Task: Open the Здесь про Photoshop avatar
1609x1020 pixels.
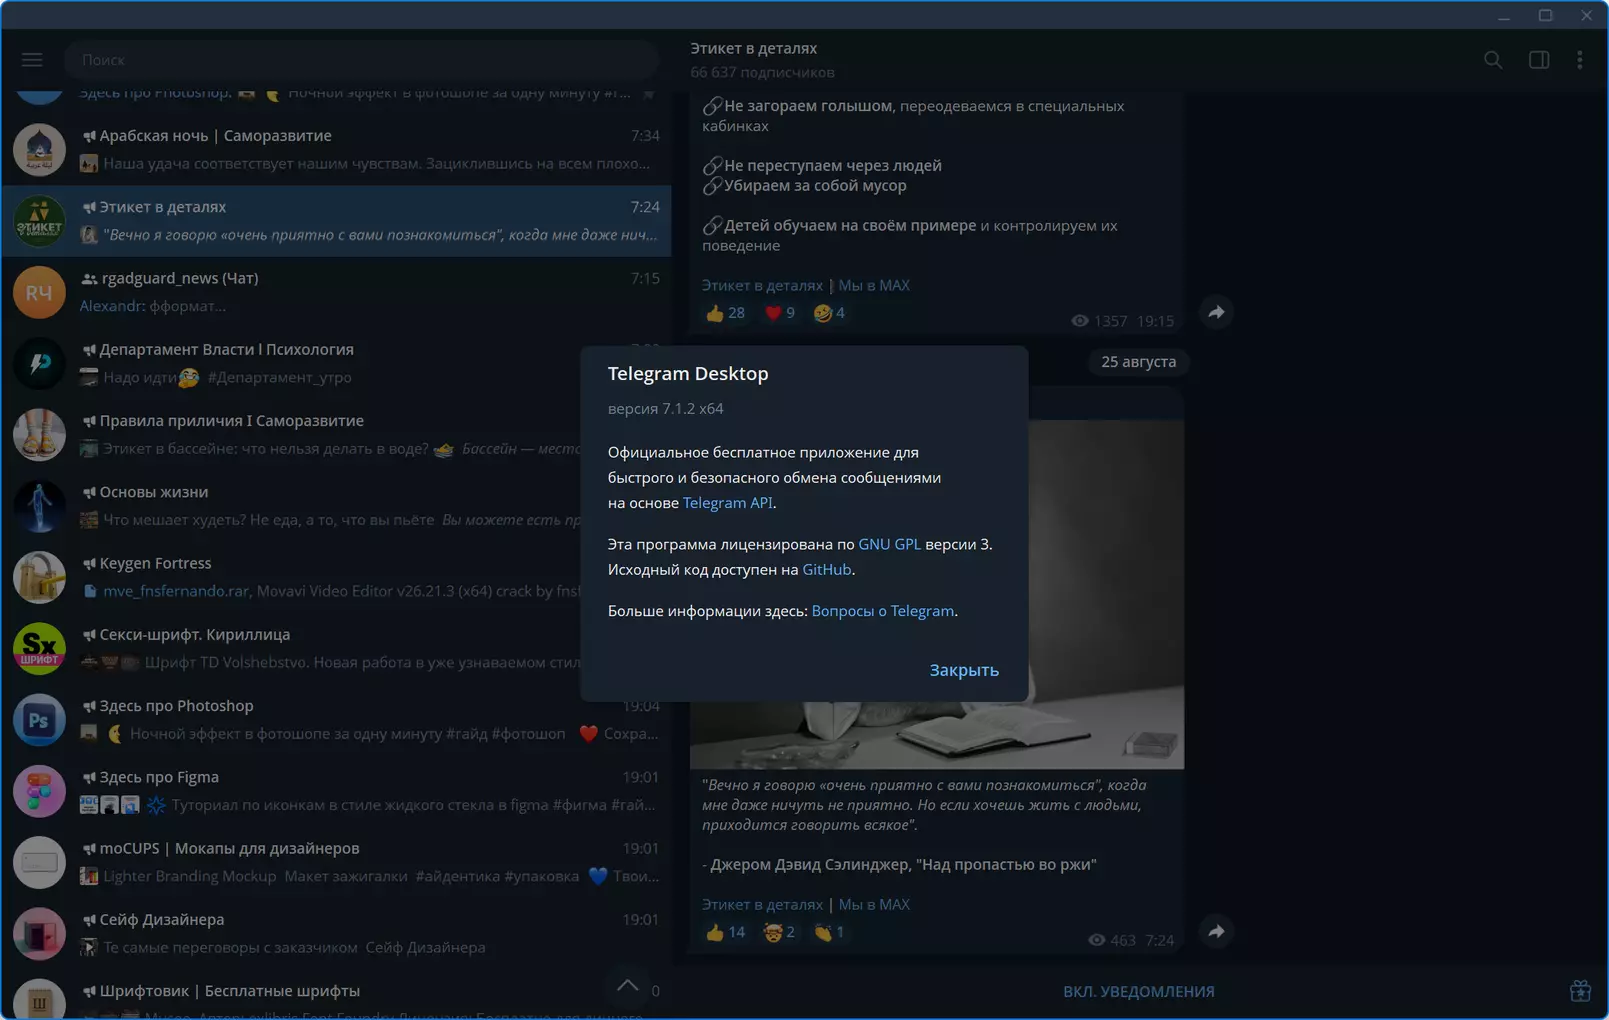Action: tap(39, 720)
